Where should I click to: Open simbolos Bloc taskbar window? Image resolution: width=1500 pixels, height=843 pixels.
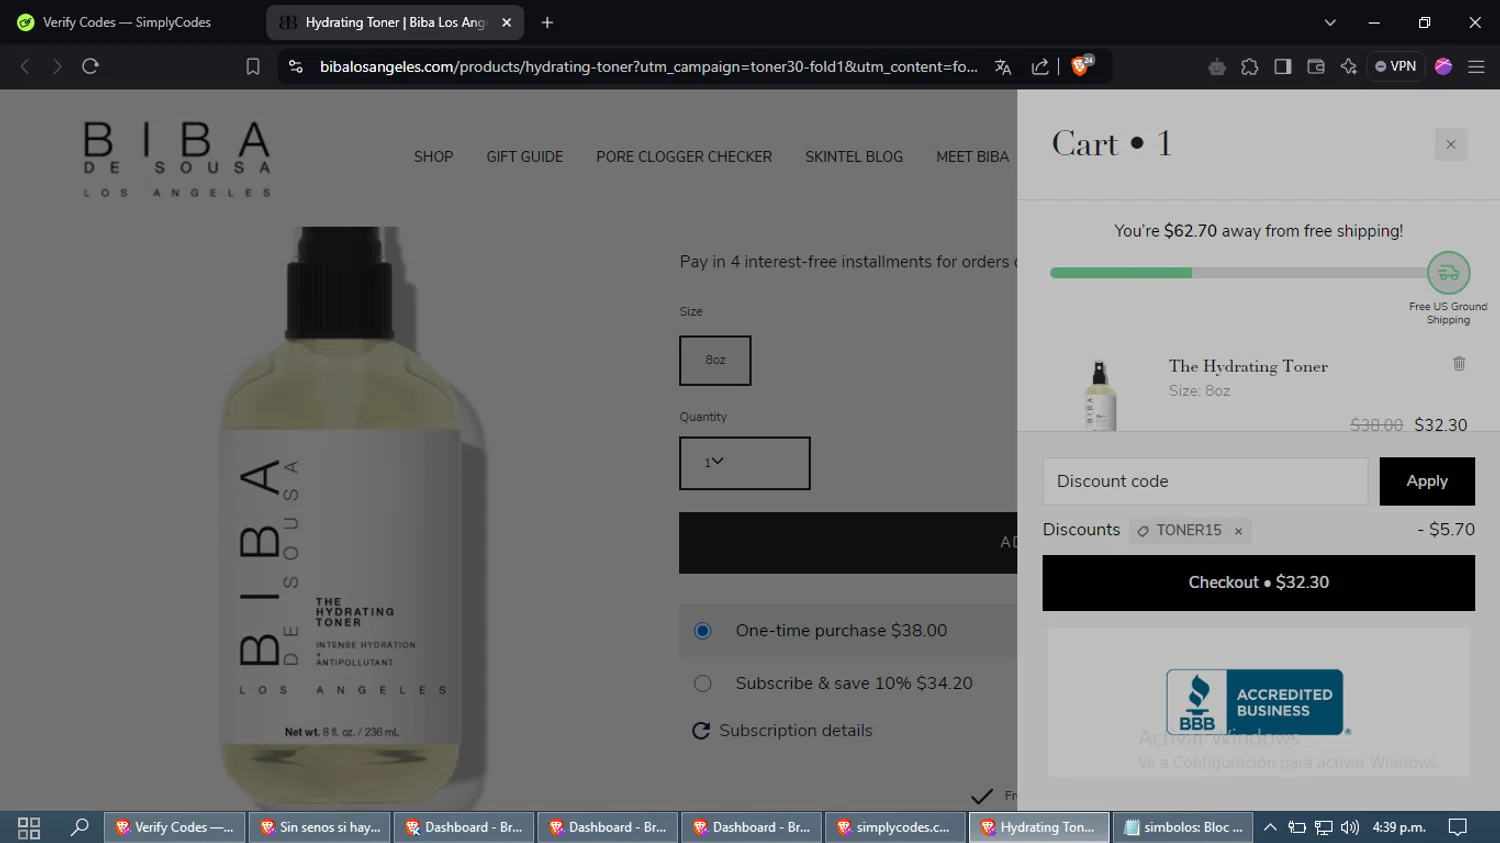(1183, 828)
